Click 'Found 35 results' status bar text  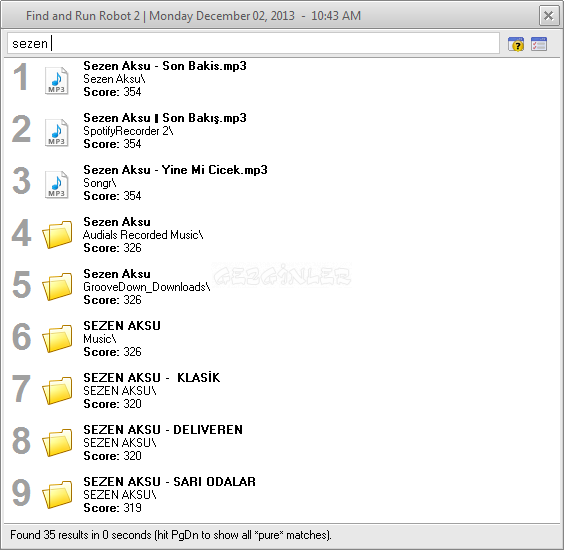(x=170, y=535)
